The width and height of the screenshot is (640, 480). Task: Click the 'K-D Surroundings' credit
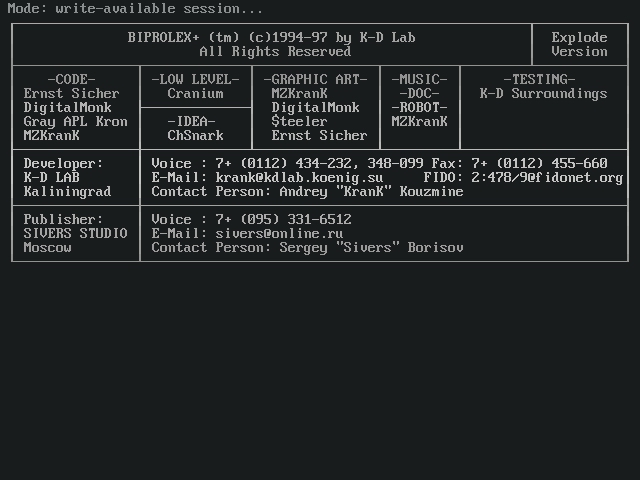(543, 93)
